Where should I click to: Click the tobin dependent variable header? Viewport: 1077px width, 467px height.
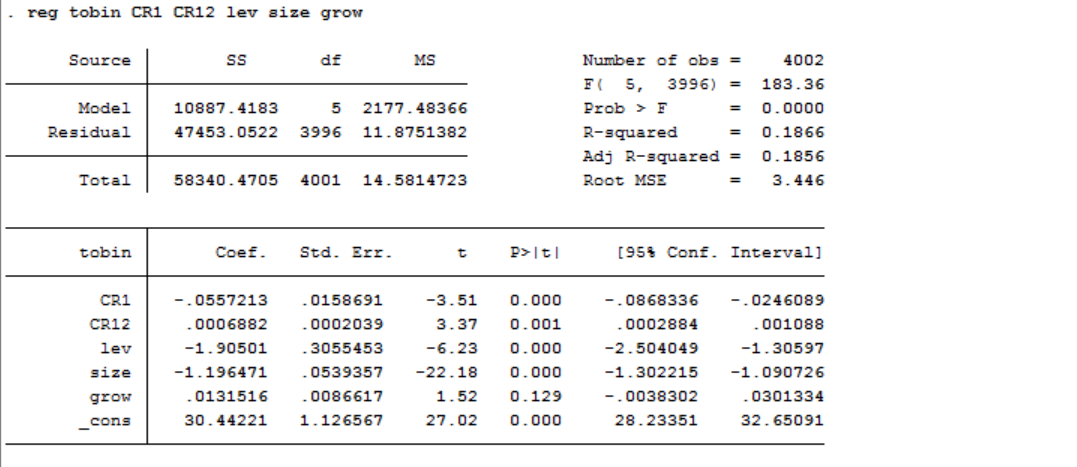coord(104,253)
